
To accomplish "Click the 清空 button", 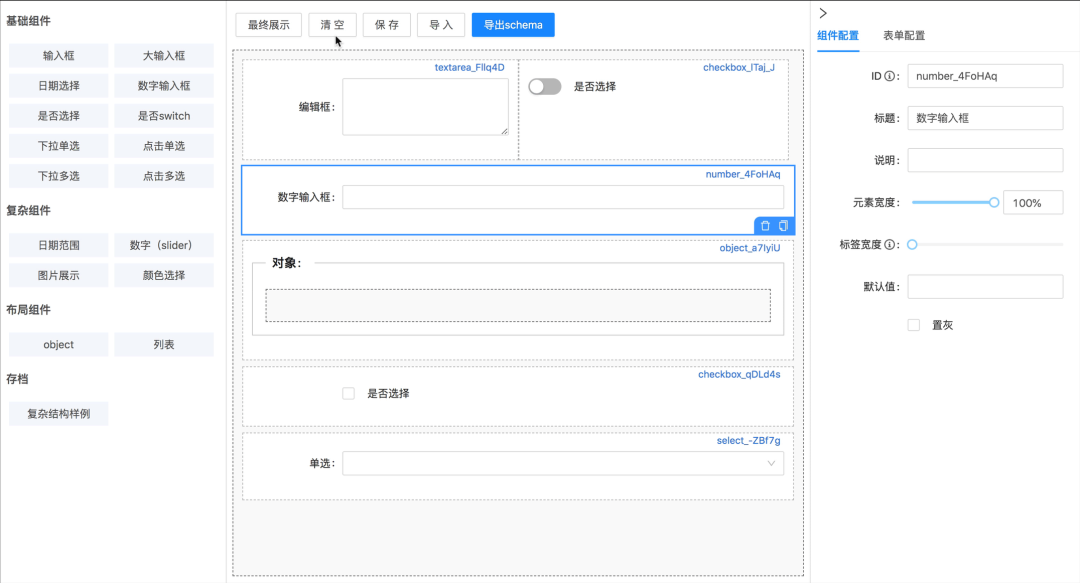I will pyautogui.click(x=332, y=25).
